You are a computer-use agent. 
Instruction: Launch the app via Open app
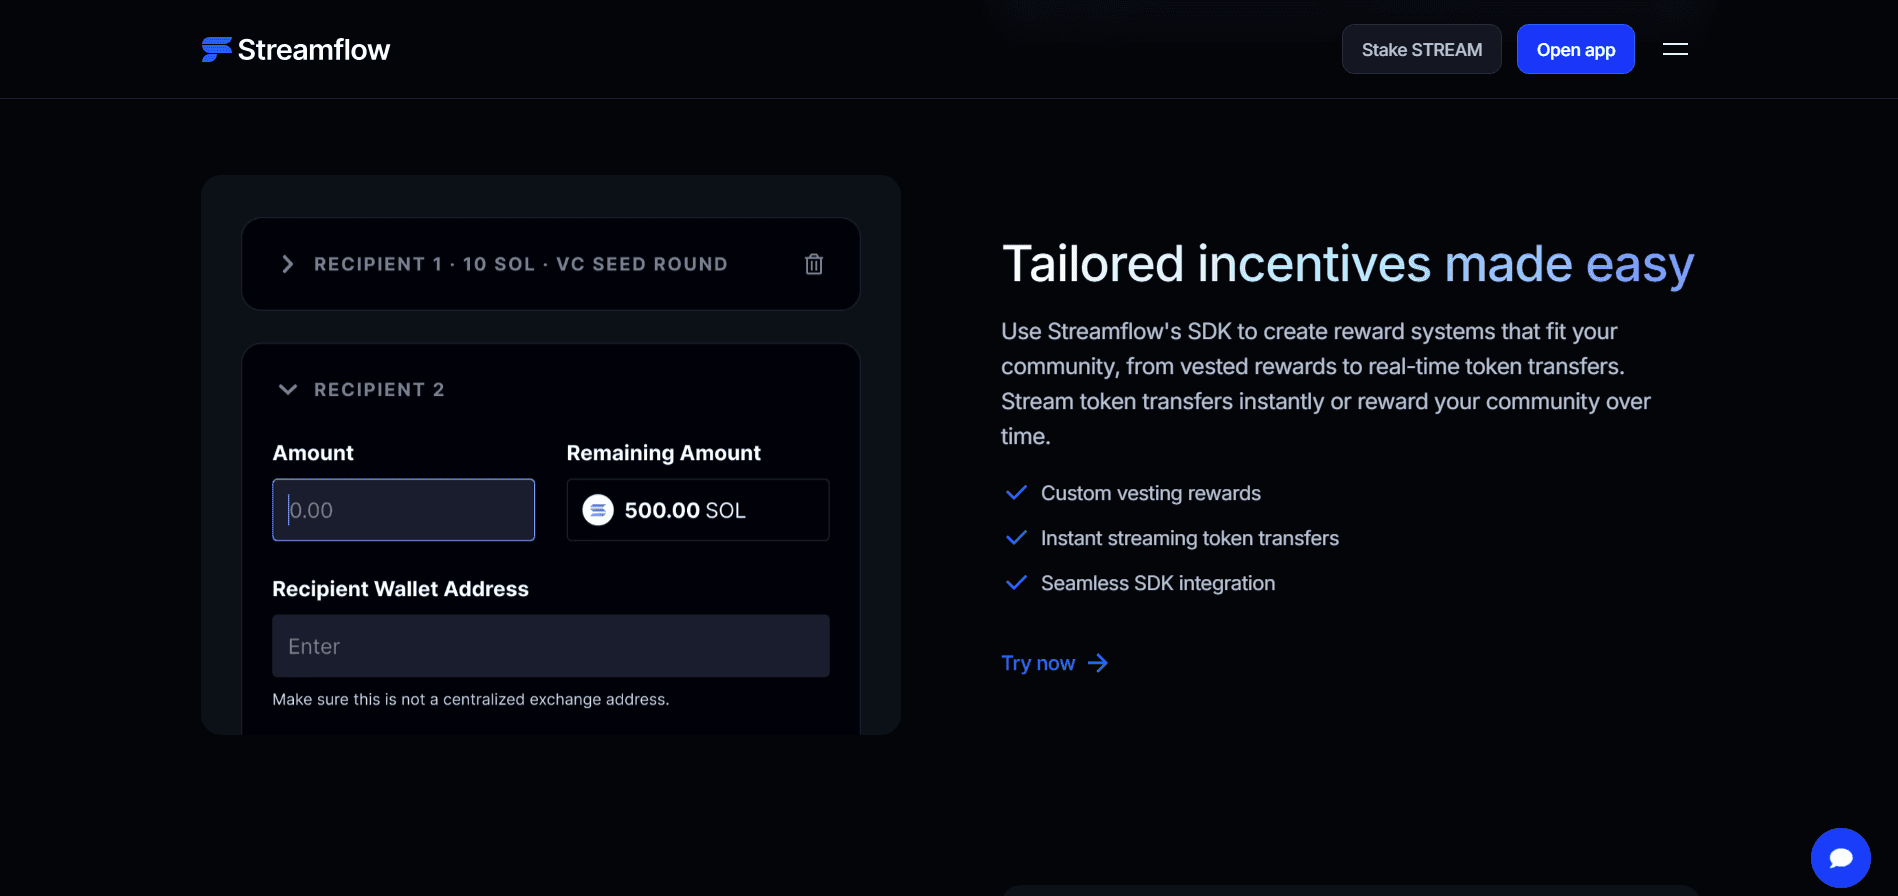pos(1575,49)
